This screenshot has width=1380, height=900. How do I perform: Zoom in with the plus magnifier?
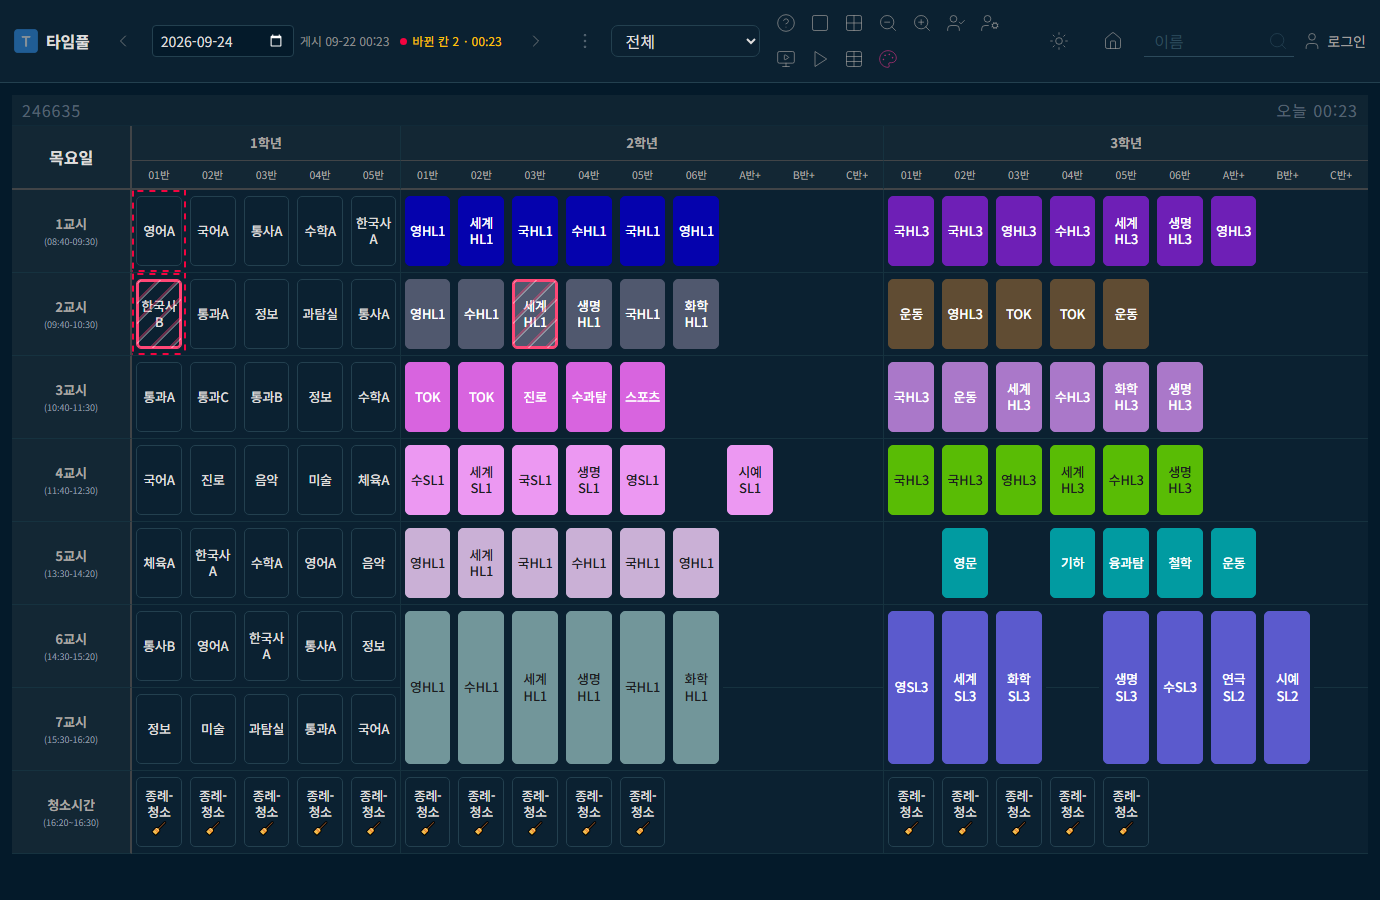pyautogui.click(x=922, y=23)
